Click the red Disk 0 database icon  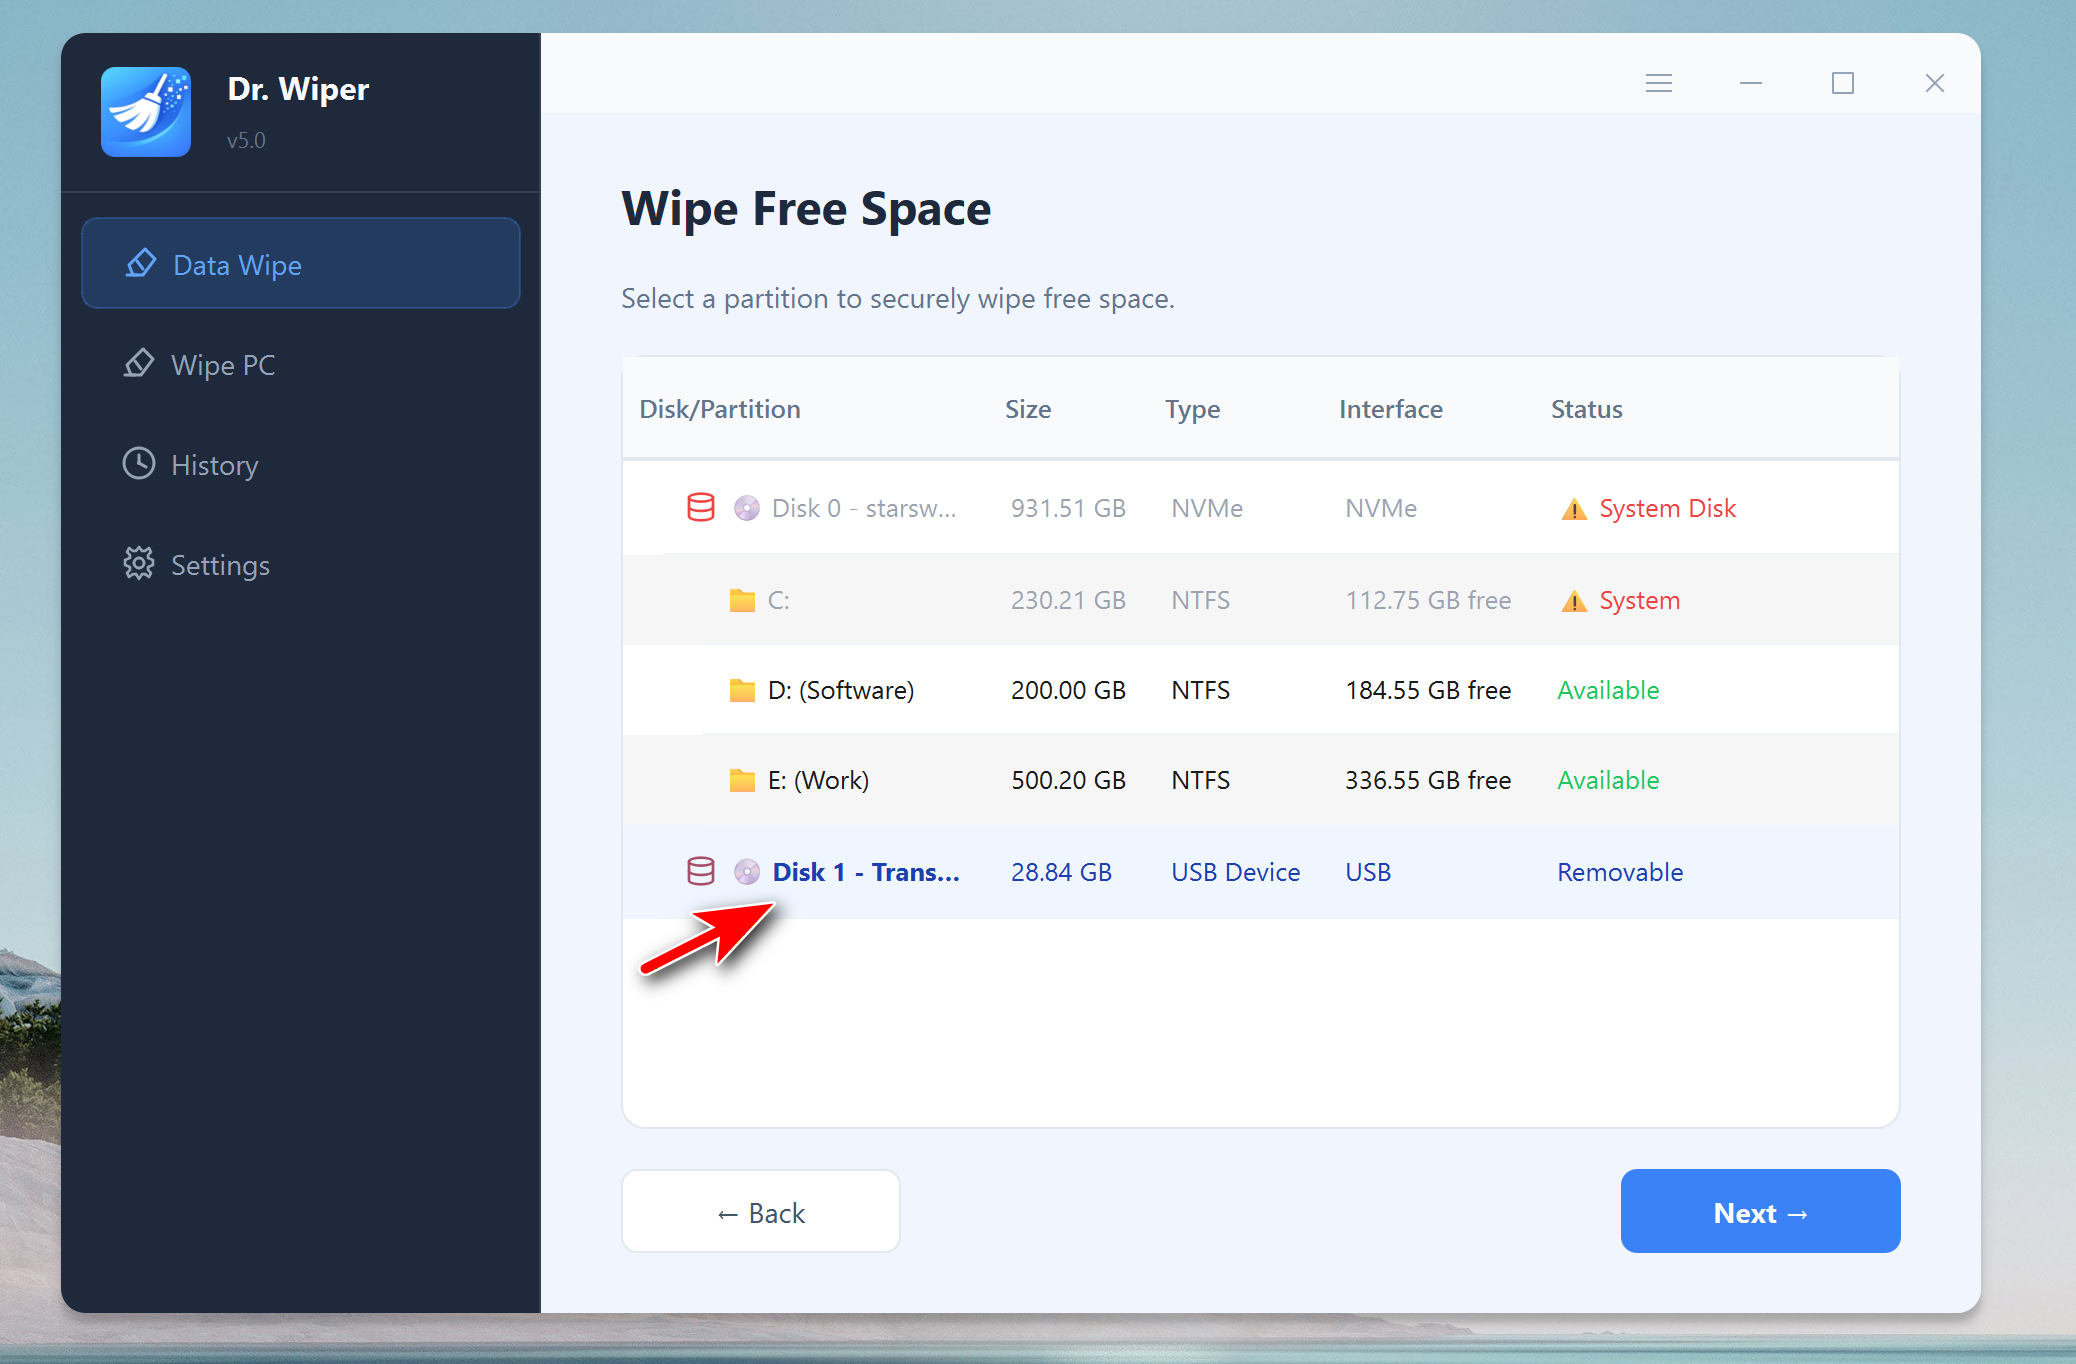[x=701, y=508]
